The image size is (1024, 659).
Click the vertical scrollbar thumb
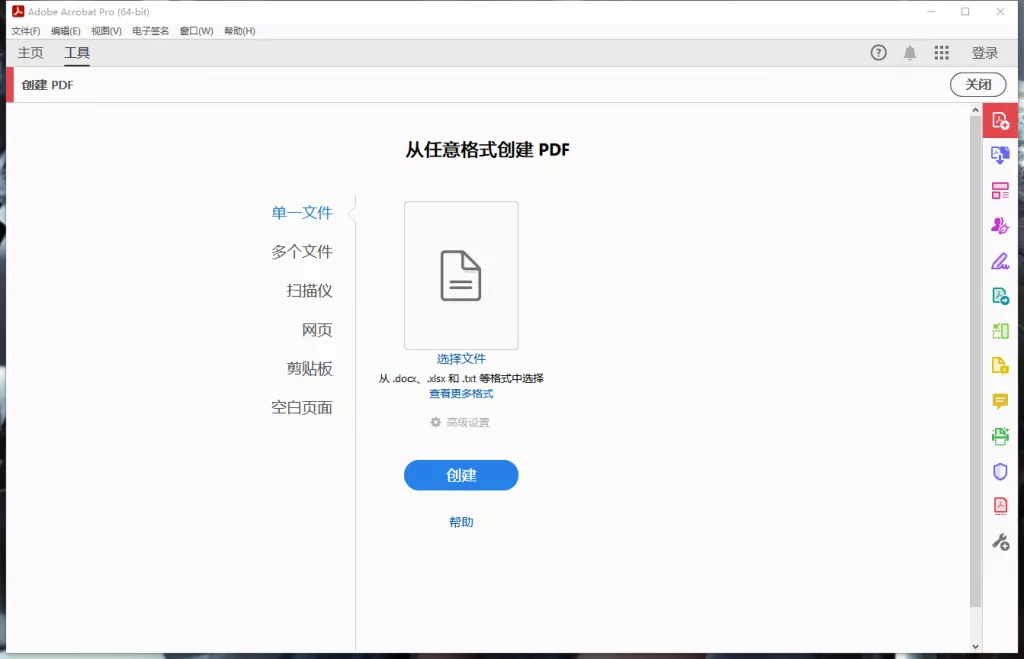coord(975,361)
